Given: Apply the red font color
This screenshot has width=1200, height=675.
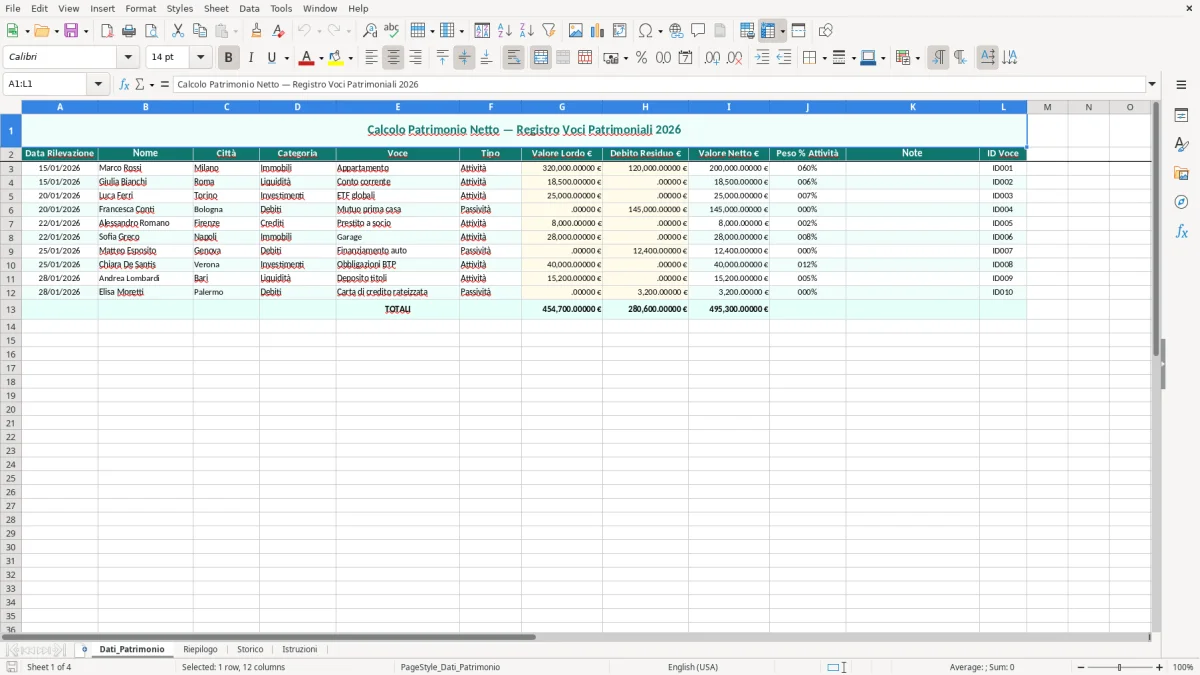Looking at the screenshot, I should tap(307, 58).
